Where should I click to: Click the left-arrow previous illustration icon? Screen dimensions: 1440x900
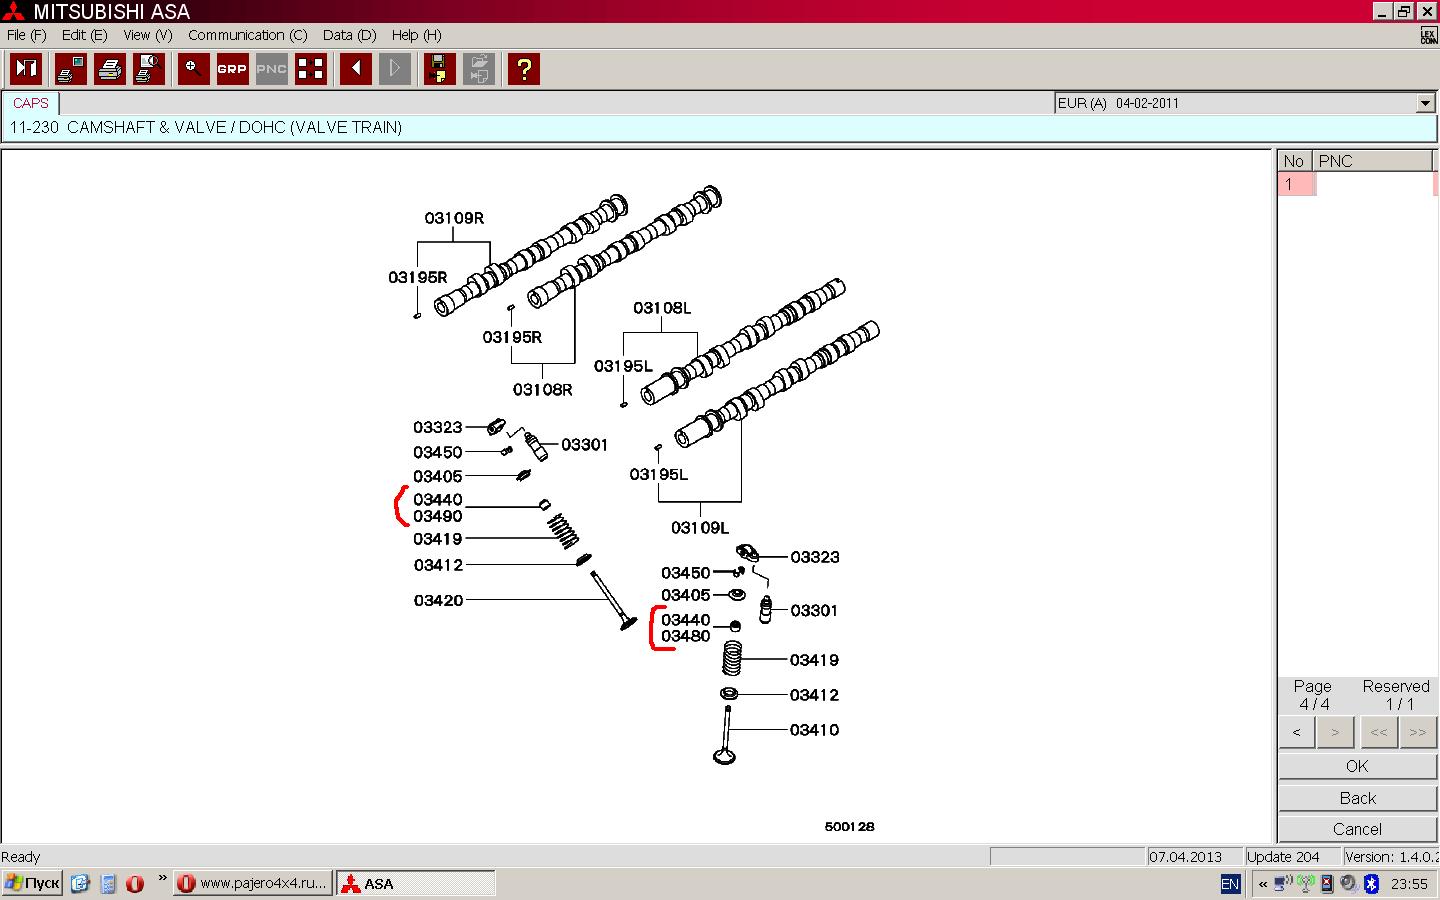(356, 69)
